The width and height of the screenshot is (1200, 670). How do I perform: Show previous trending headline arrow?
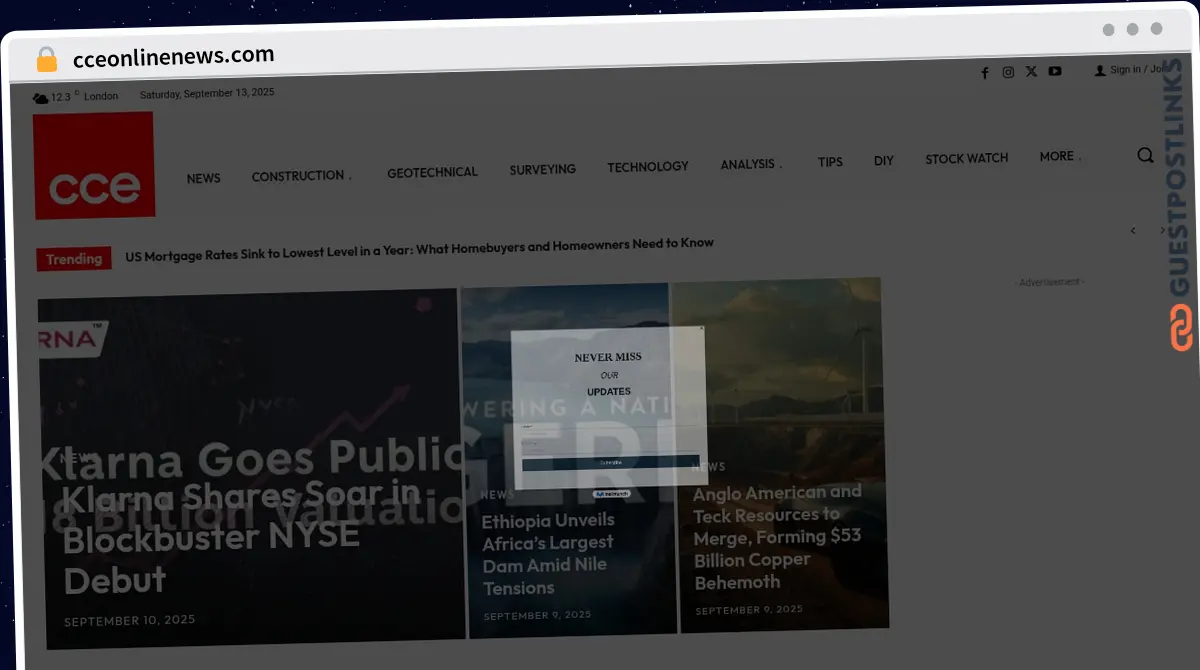(x=1133, y=231)
